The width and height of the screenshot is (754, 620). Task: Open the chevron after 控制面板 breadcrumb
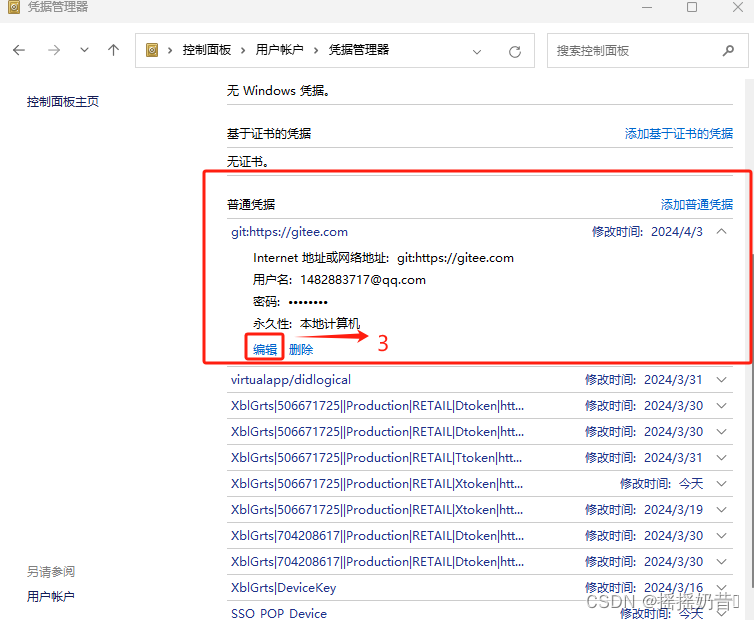coord(243,51)
